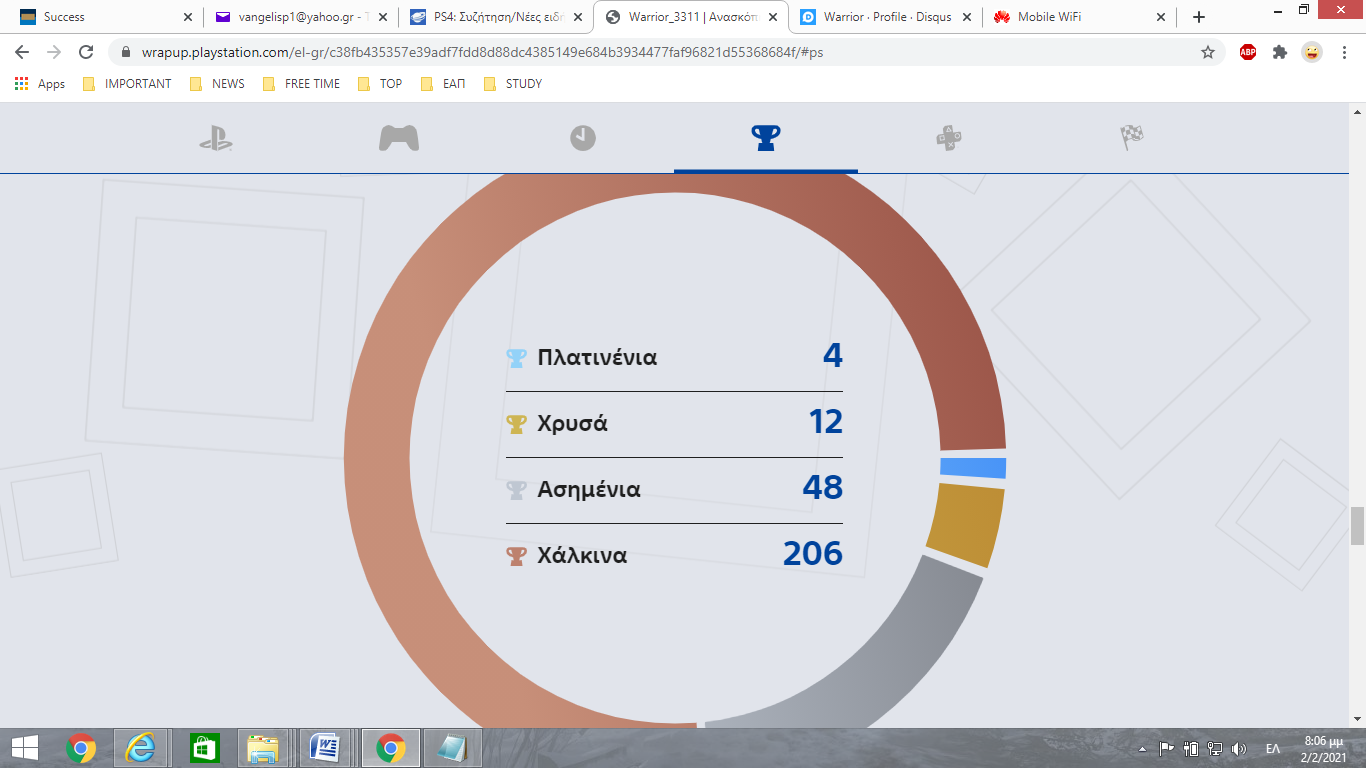Click the Chrome back arrow
Viewport: 1366px width, 768px height.
(x=22, y=52)
